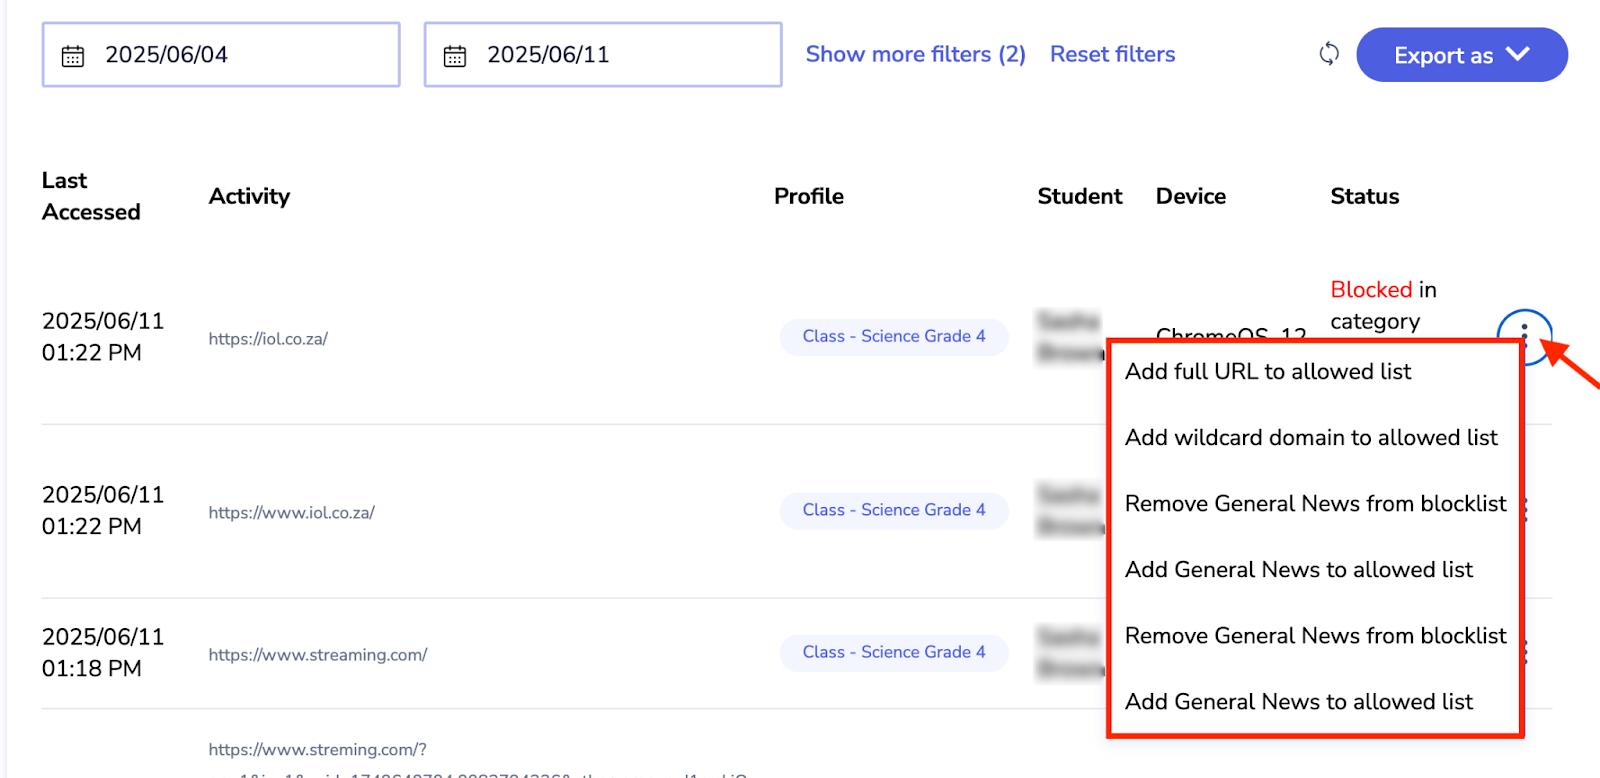The width and height of the screenshot is (1600, 778).
Task: Click the Science Grade 4 profile chip in the https://iol.co.za/ row
Action: point(893,337)
